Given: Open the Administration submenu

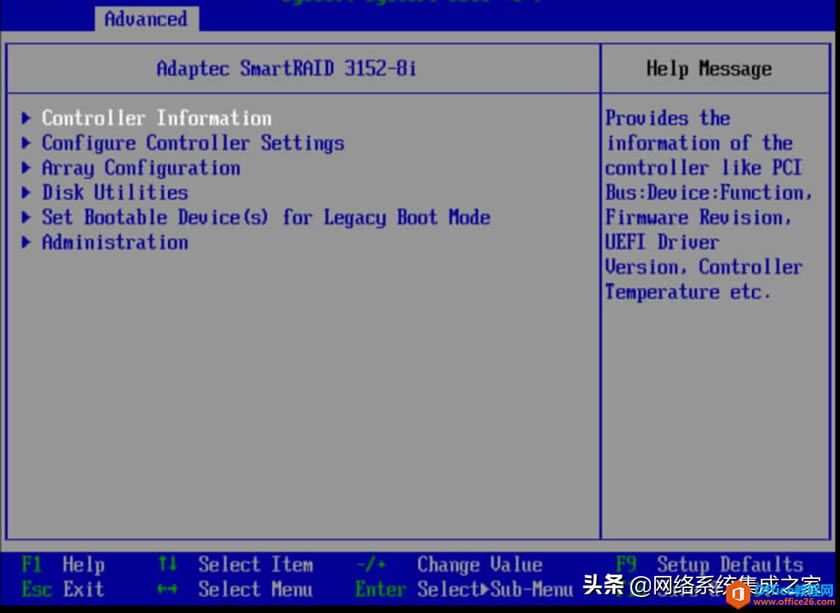Looking at the screenshot, I should [x=115, y=242].
